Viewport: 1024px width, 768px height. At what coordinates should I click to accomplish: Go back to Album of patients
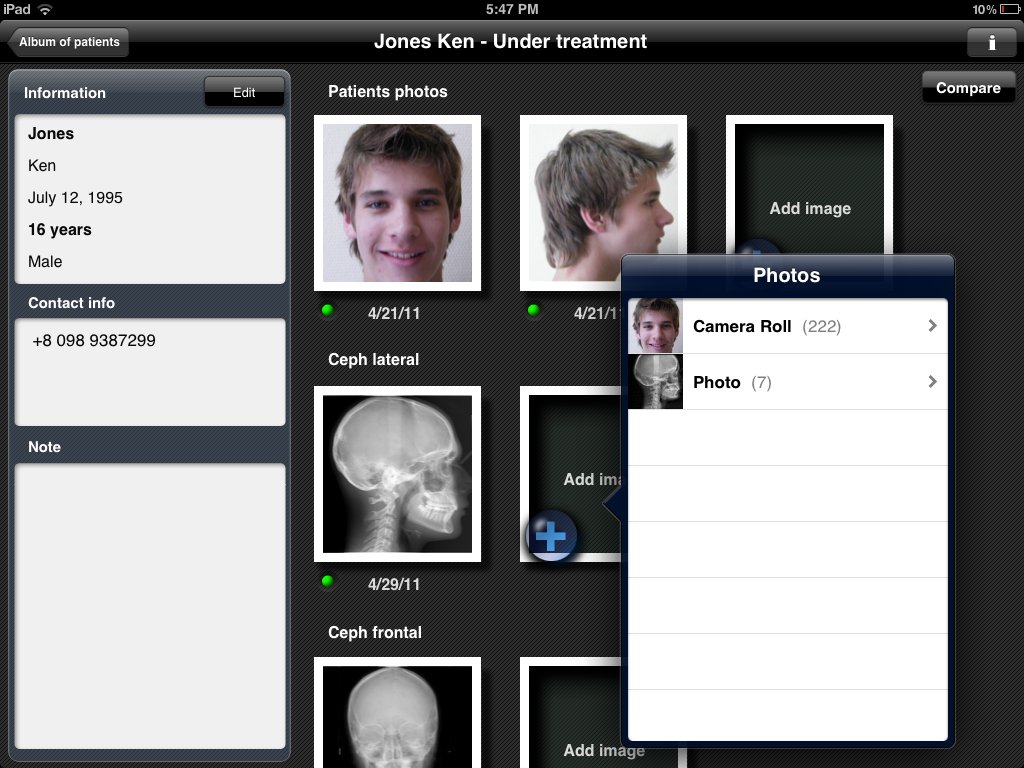(68, 42)
